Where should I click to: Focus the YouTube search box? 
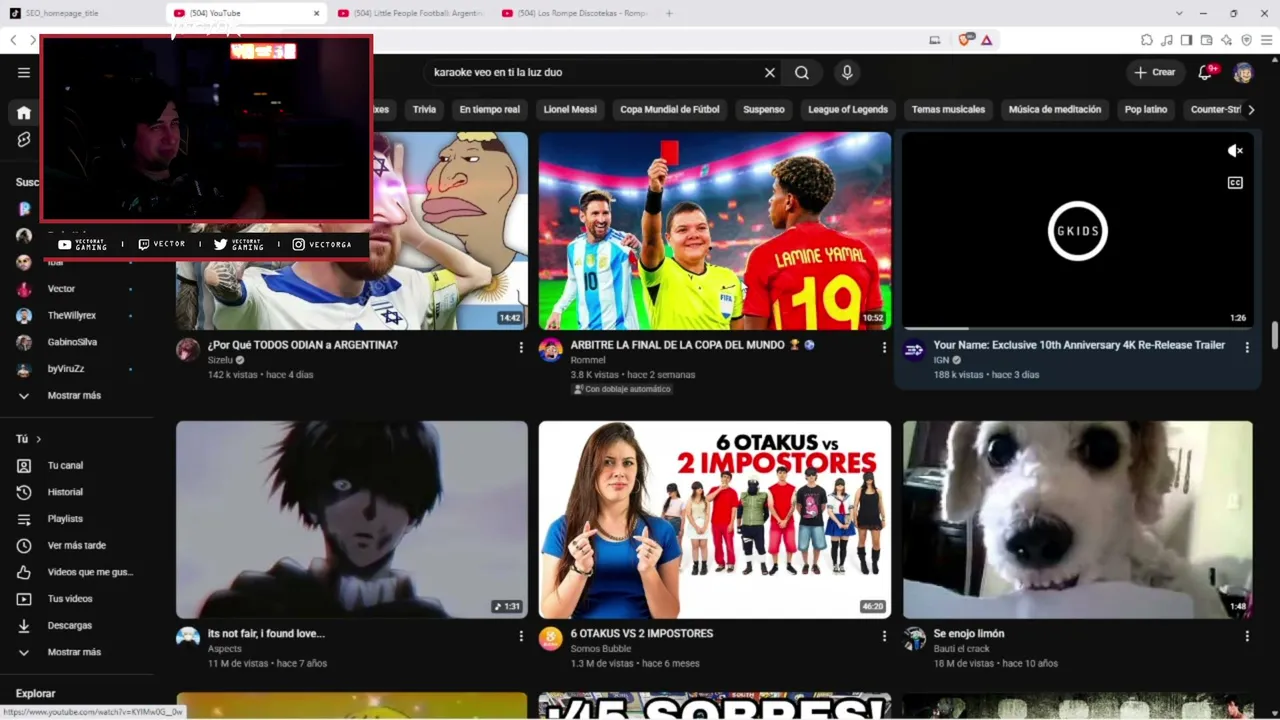(x=594, y=72)
